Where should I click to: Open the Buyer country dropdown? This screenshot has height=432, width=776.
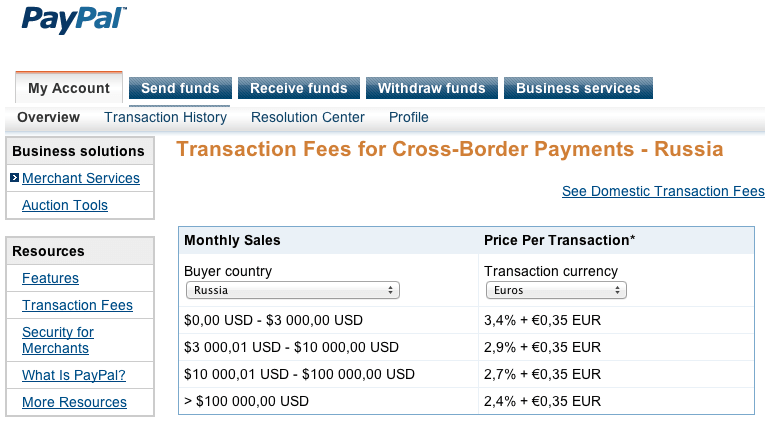[x=292, y=290]
